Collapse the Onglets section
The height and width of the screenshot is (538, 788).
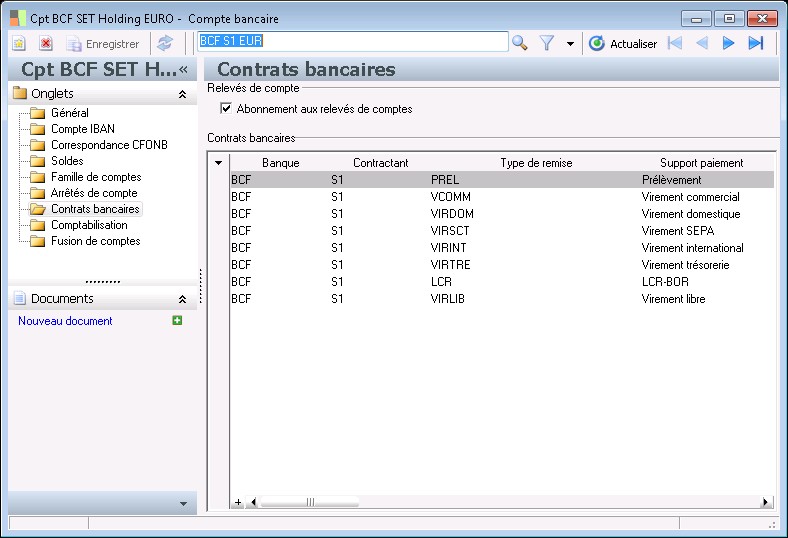click(x=182, y=94)
